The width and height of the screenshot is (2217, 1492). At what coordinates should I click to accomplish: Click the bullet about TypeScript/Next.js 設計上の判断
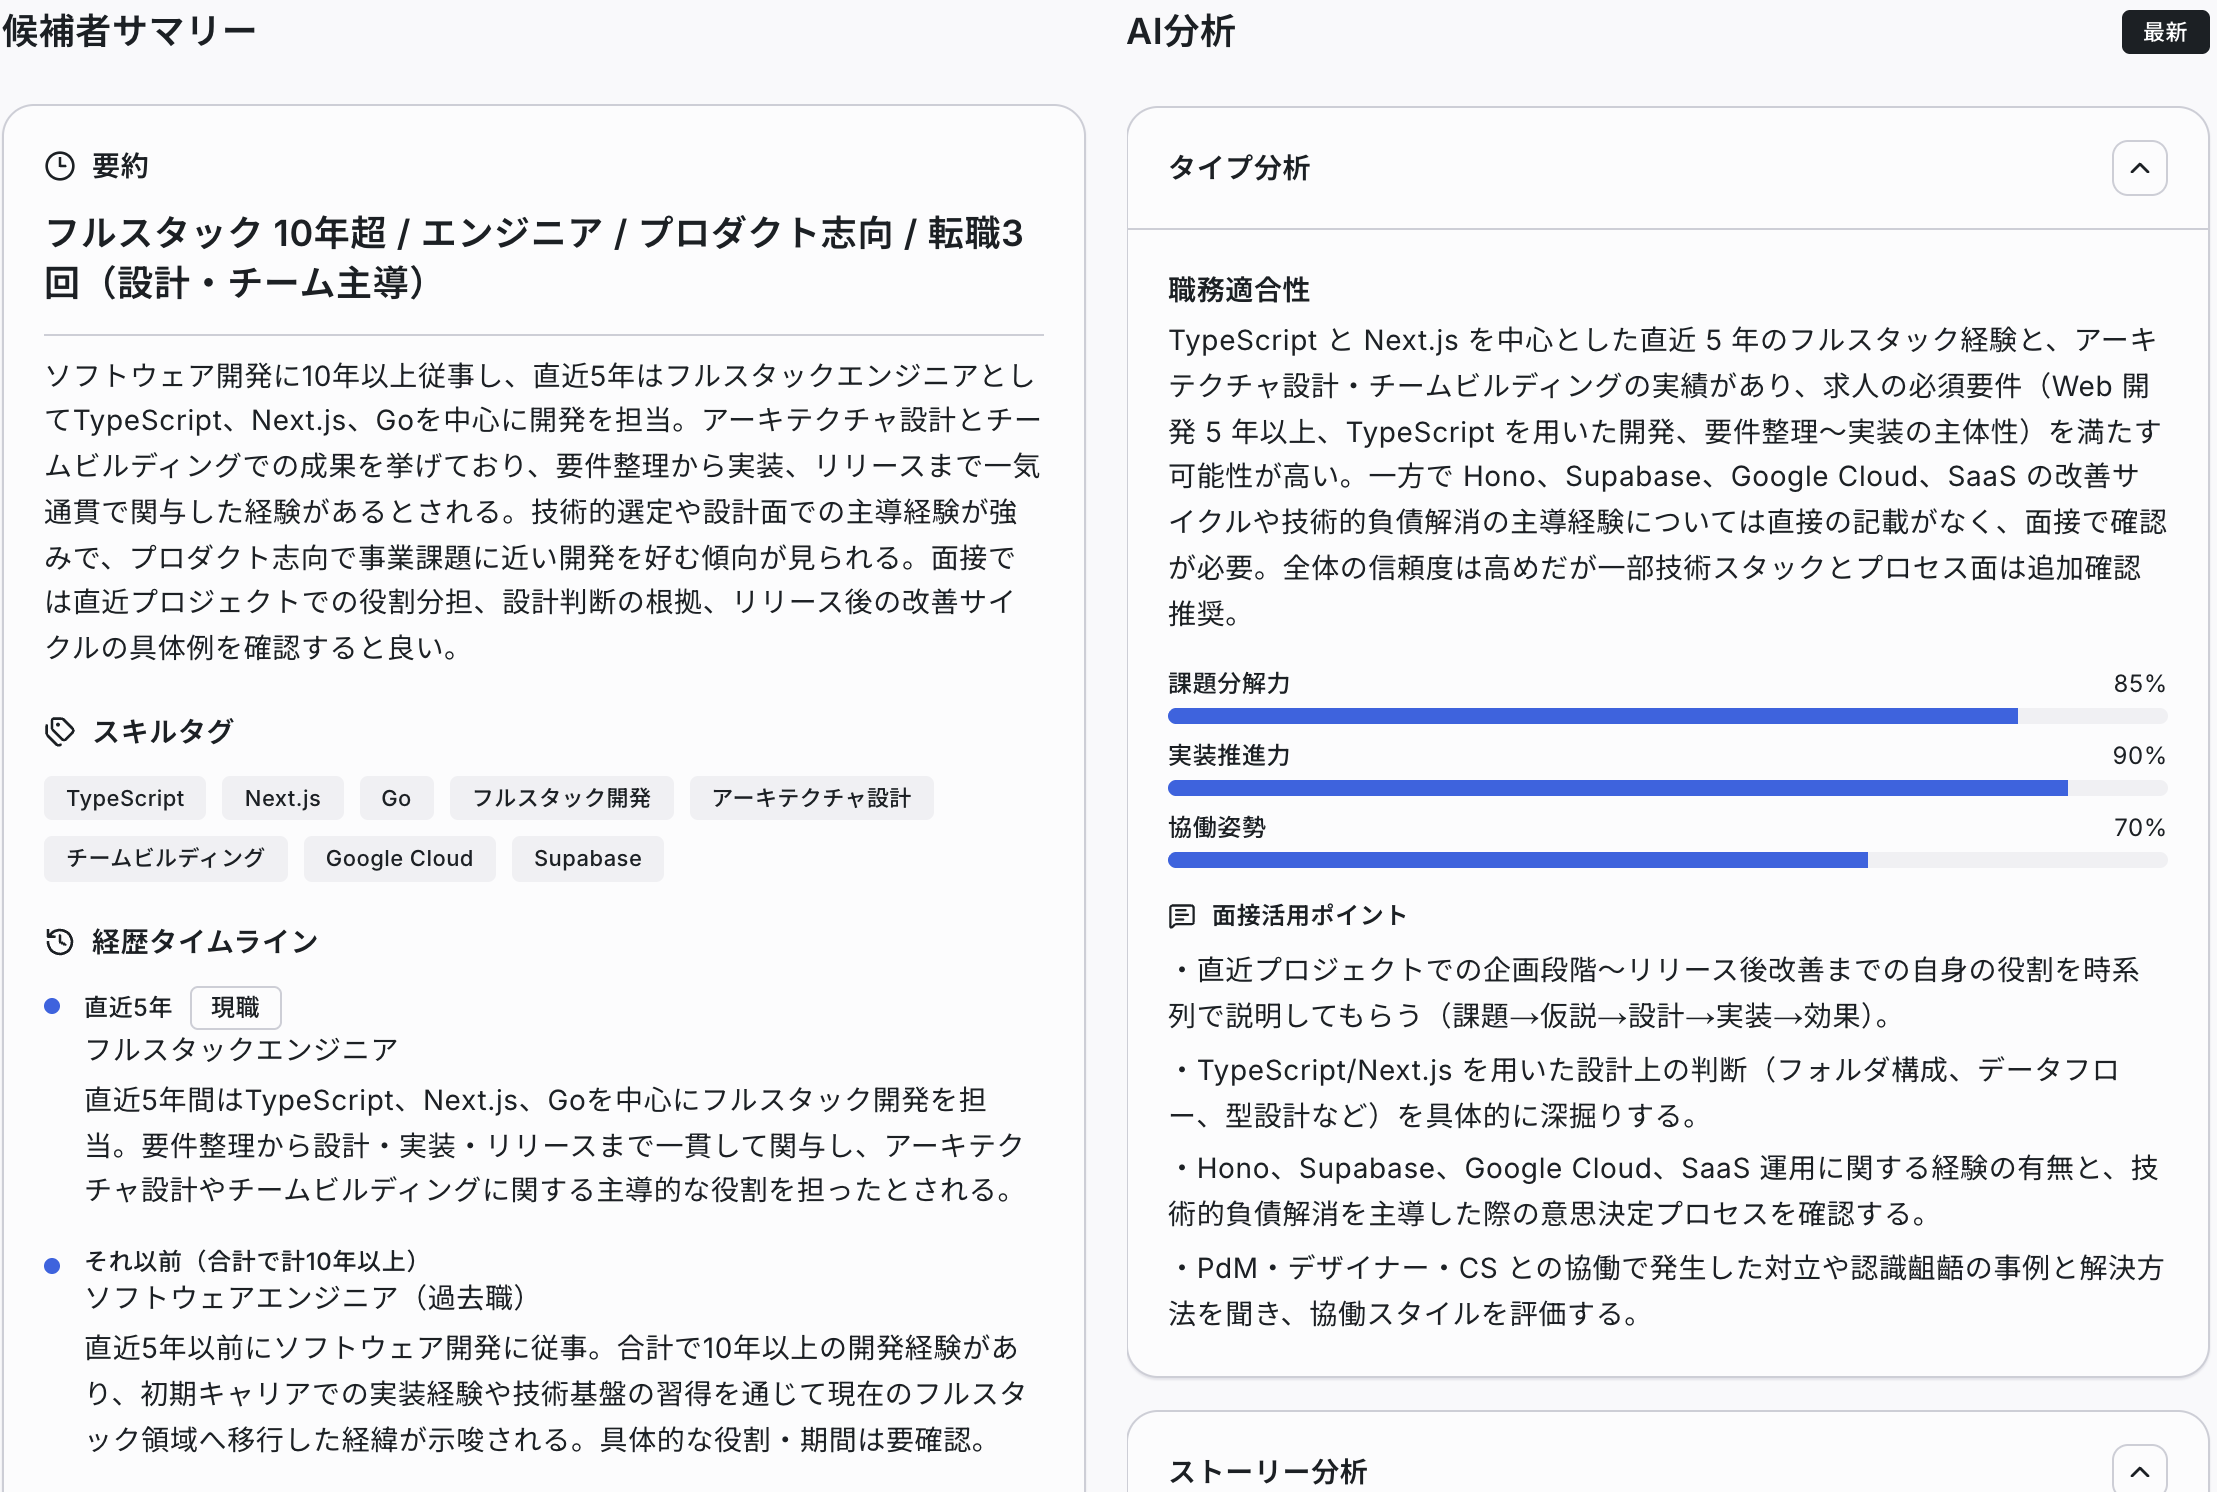(1645, 1092)
